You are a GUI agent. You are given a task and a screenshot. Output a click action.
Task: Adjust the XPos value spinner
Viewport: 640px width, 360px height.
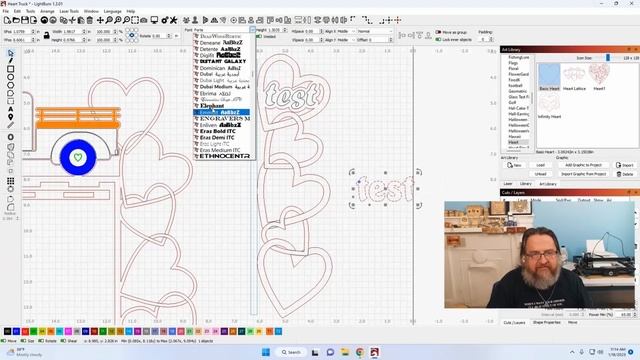34,31
